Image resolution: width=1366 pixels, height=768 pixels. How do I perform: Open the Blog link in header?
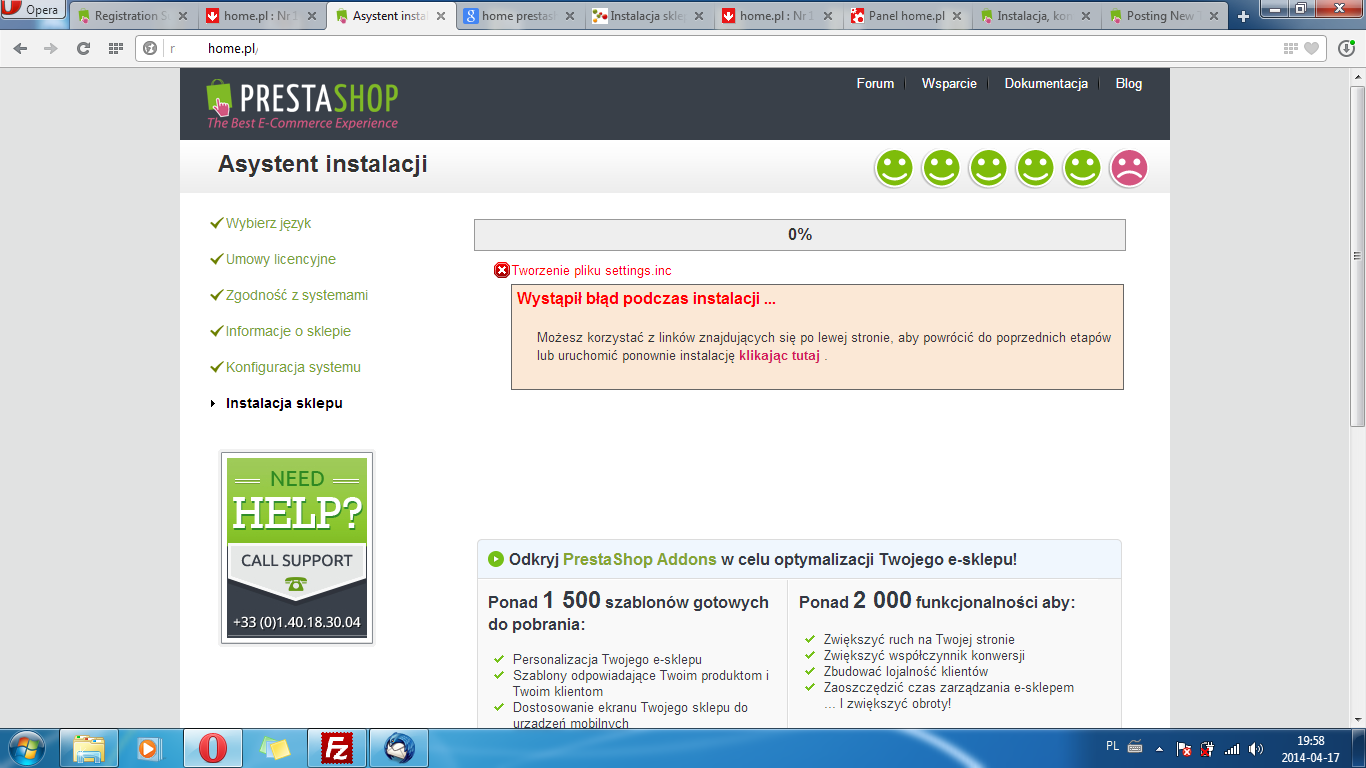(1129, 84)
